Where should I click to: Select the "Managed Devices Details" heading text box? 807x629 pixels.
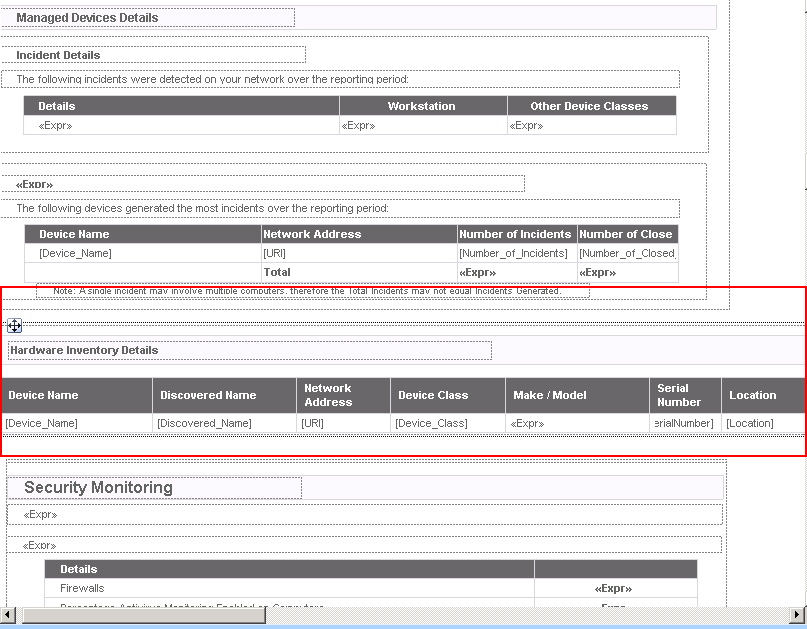pyautogui.click(x=148, y=18)
